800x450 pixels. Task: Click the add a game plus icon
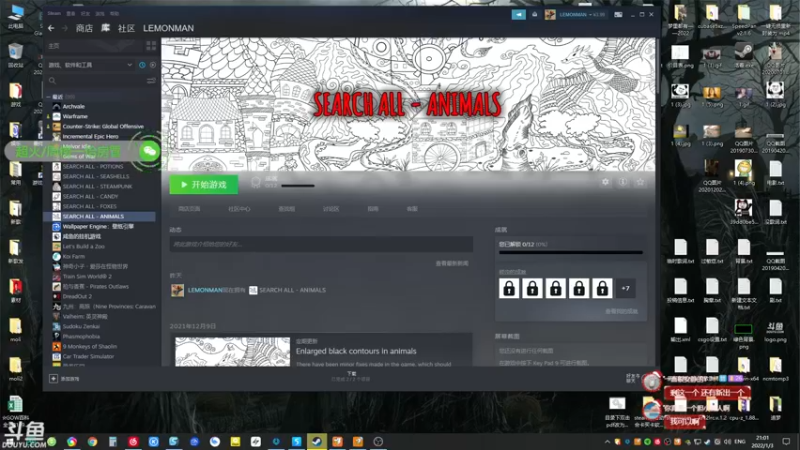click(53, 379)
